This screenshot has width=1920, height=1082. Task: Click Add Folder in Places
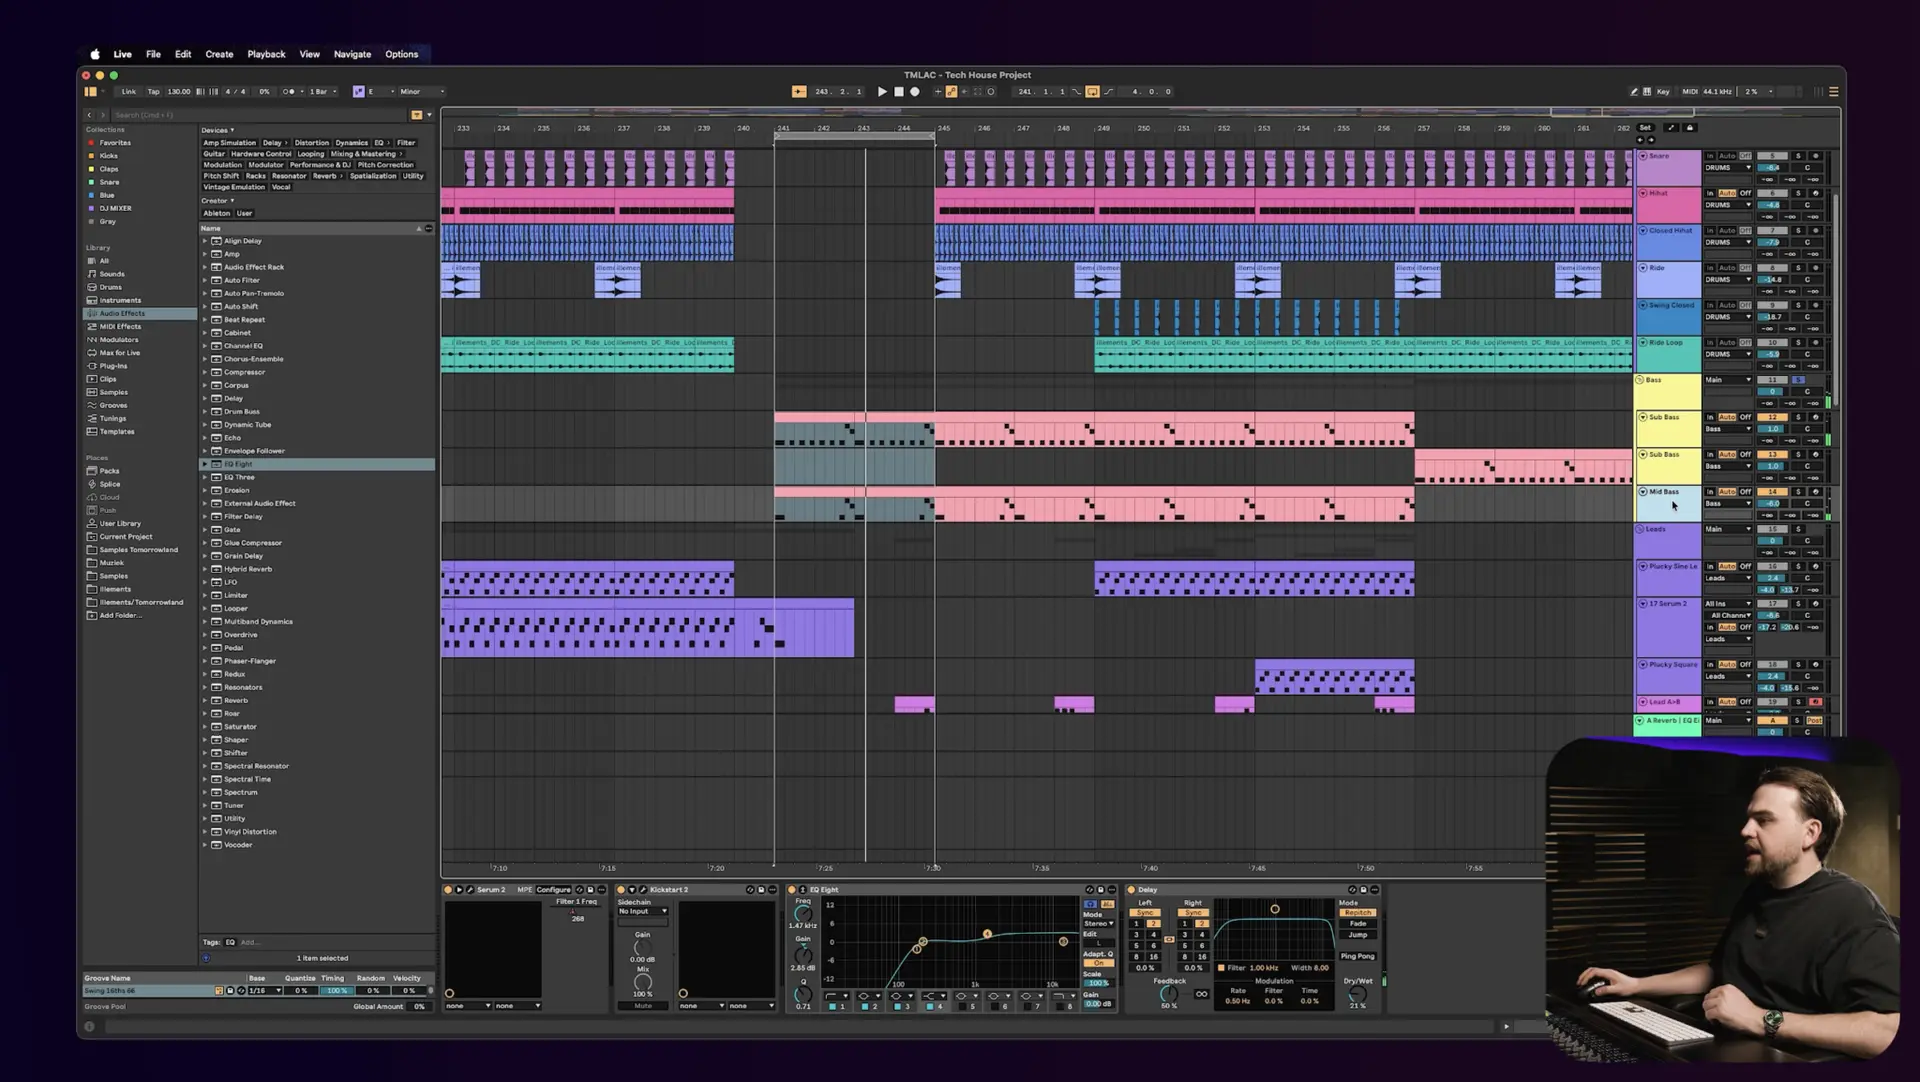(x=120, y=615)
